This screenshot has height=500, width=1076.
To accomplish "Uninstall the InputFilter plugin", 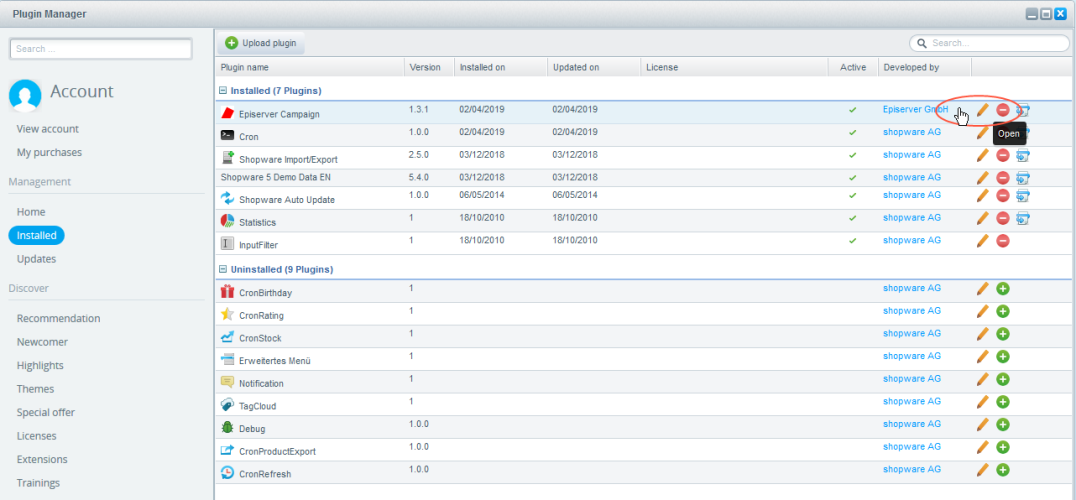I will (x=1003, y=241).
